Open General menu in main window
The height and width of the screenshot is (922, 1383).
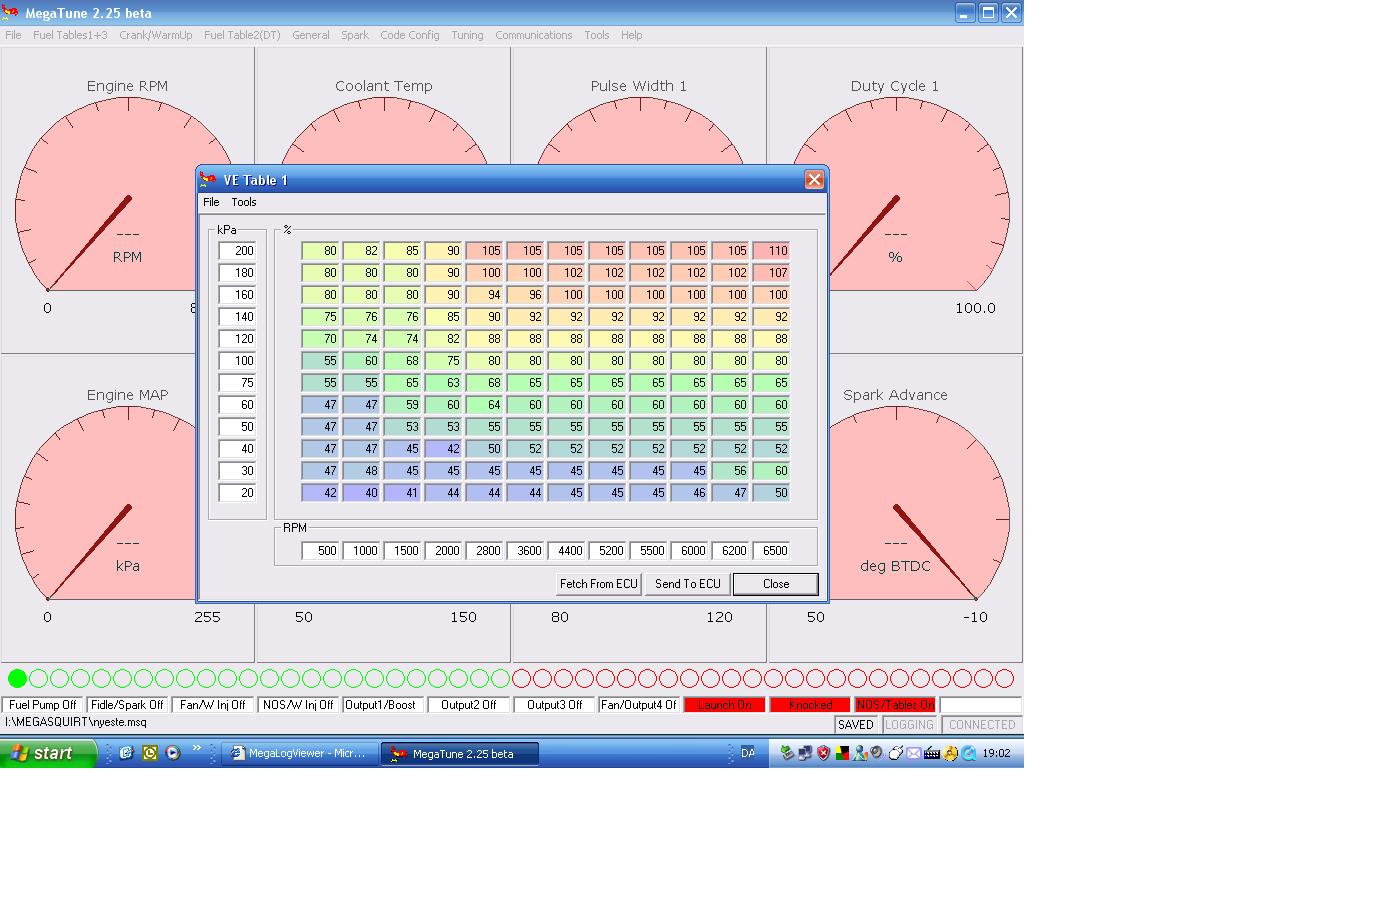click(x=311, y=35)
